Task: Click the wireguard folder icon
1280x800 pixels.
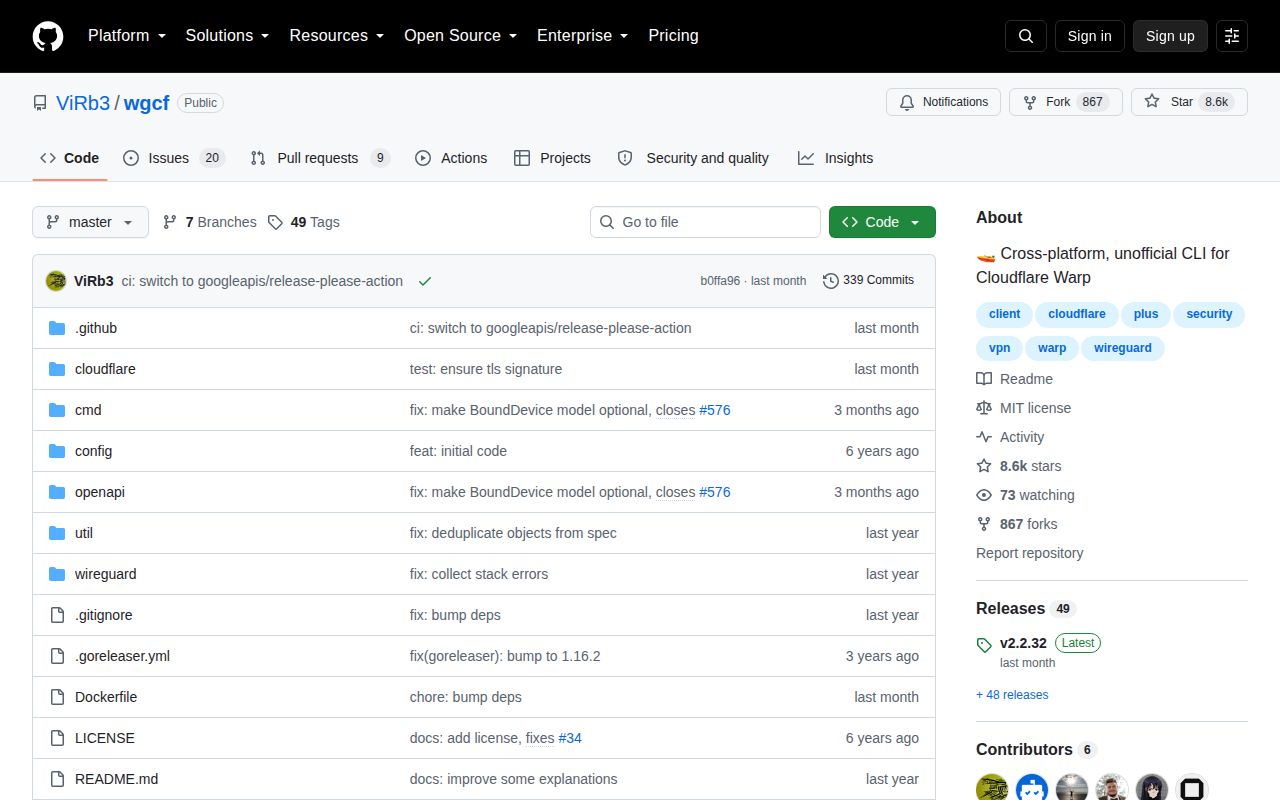Action: (x=57, y=574)
